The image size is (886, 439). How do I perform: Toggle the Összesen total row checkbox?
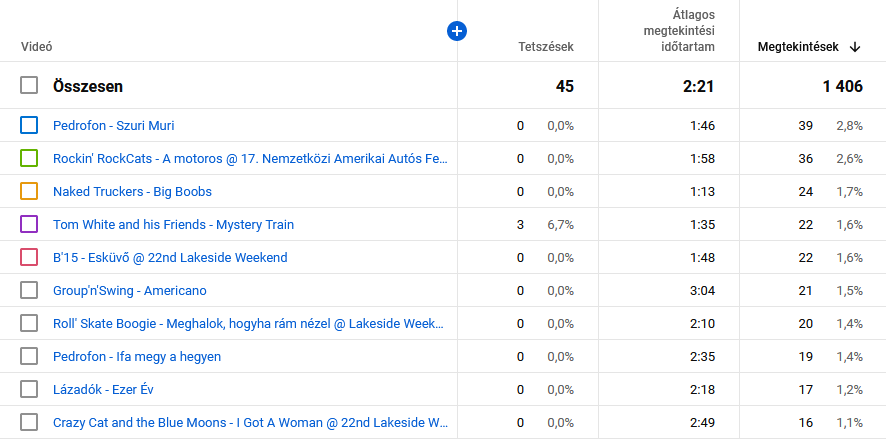29,86
